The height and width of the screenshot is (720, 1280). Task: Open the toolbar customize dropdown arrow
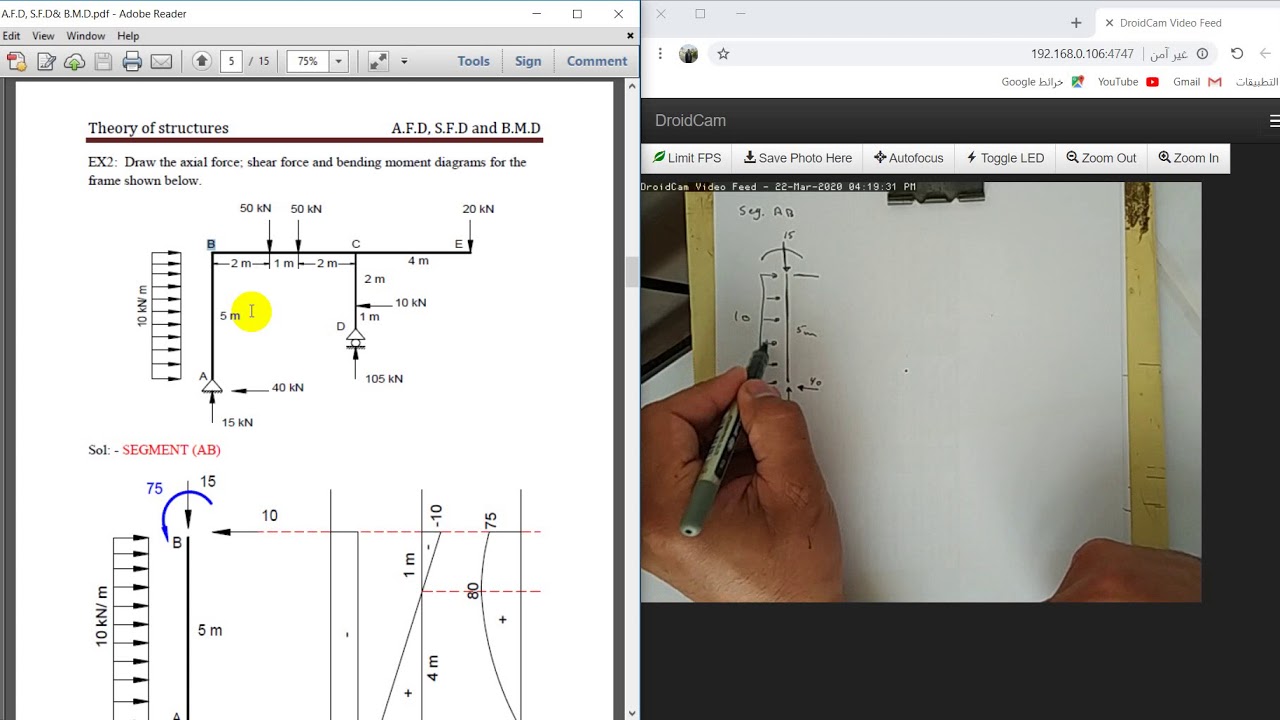tap(404, 61)
